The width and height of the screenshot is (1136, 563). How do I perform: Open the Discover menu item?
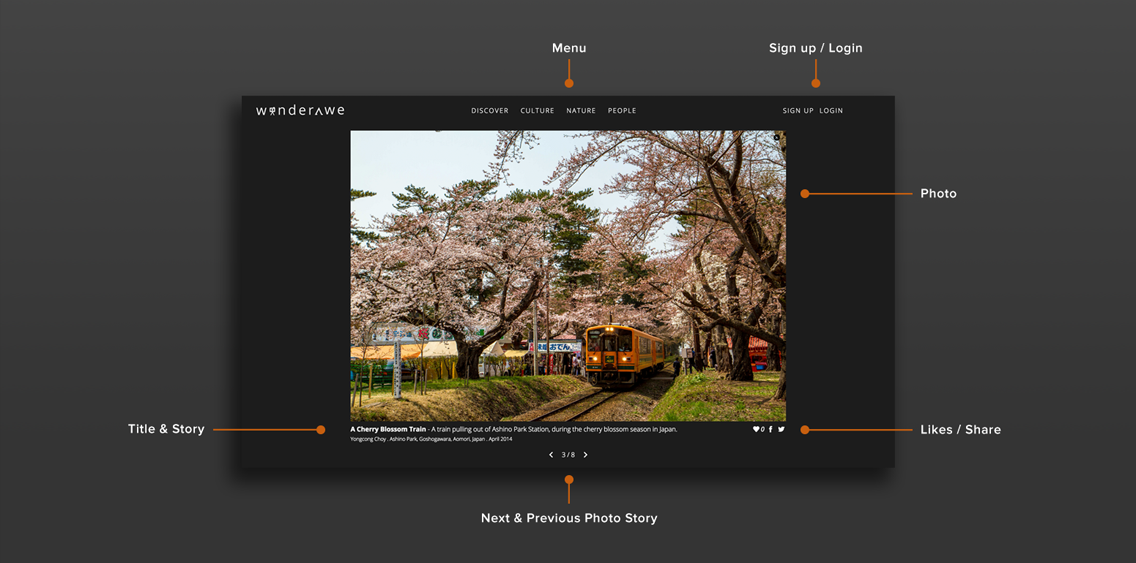coord(490,111)
